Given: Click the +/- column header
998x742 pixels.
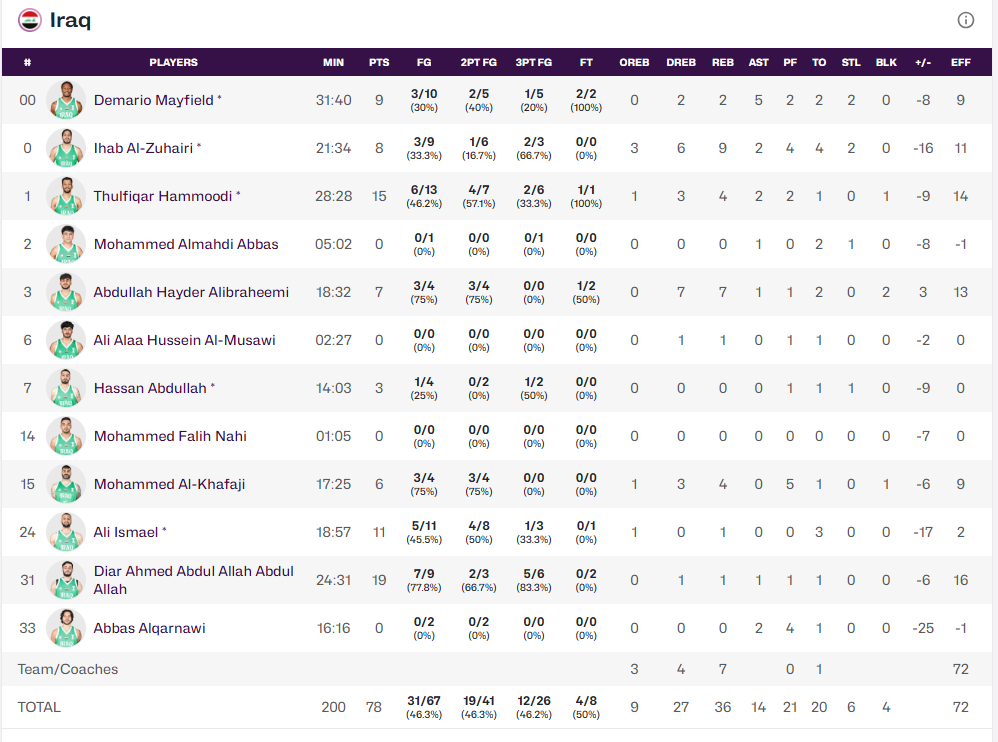Looking at the screenshot, I should pyautogui.click(x=922, y=62).
